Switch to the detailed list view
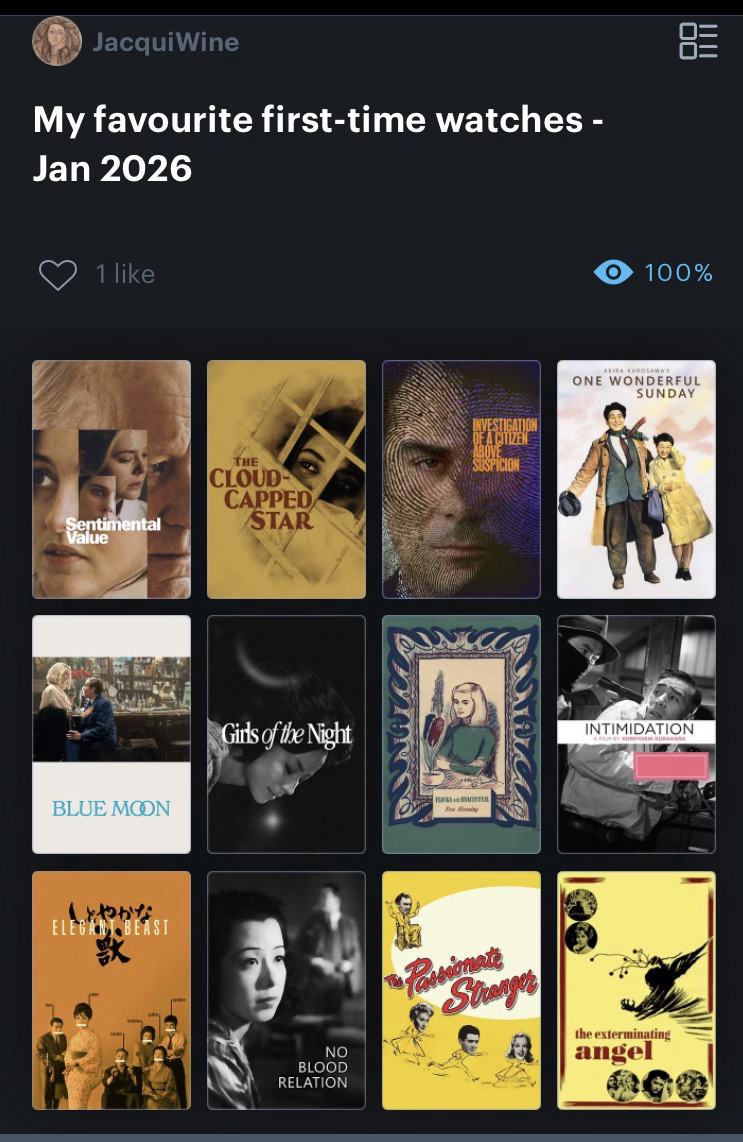Screen dimensions: 743x1142 pyautogui.click(x=698, y=41)
